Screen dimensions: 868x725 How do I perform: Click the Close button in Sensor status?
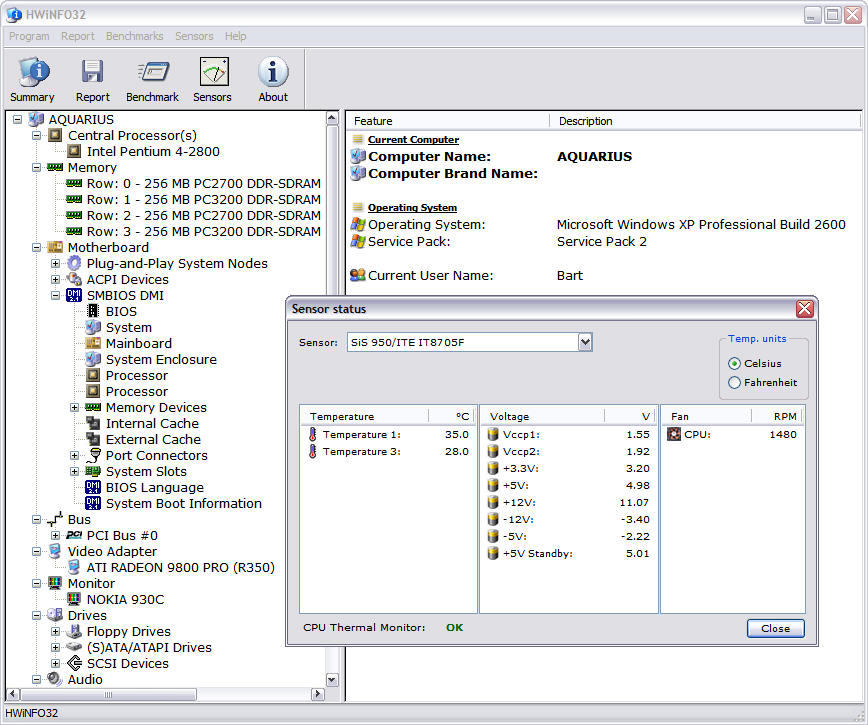(775, 628)
